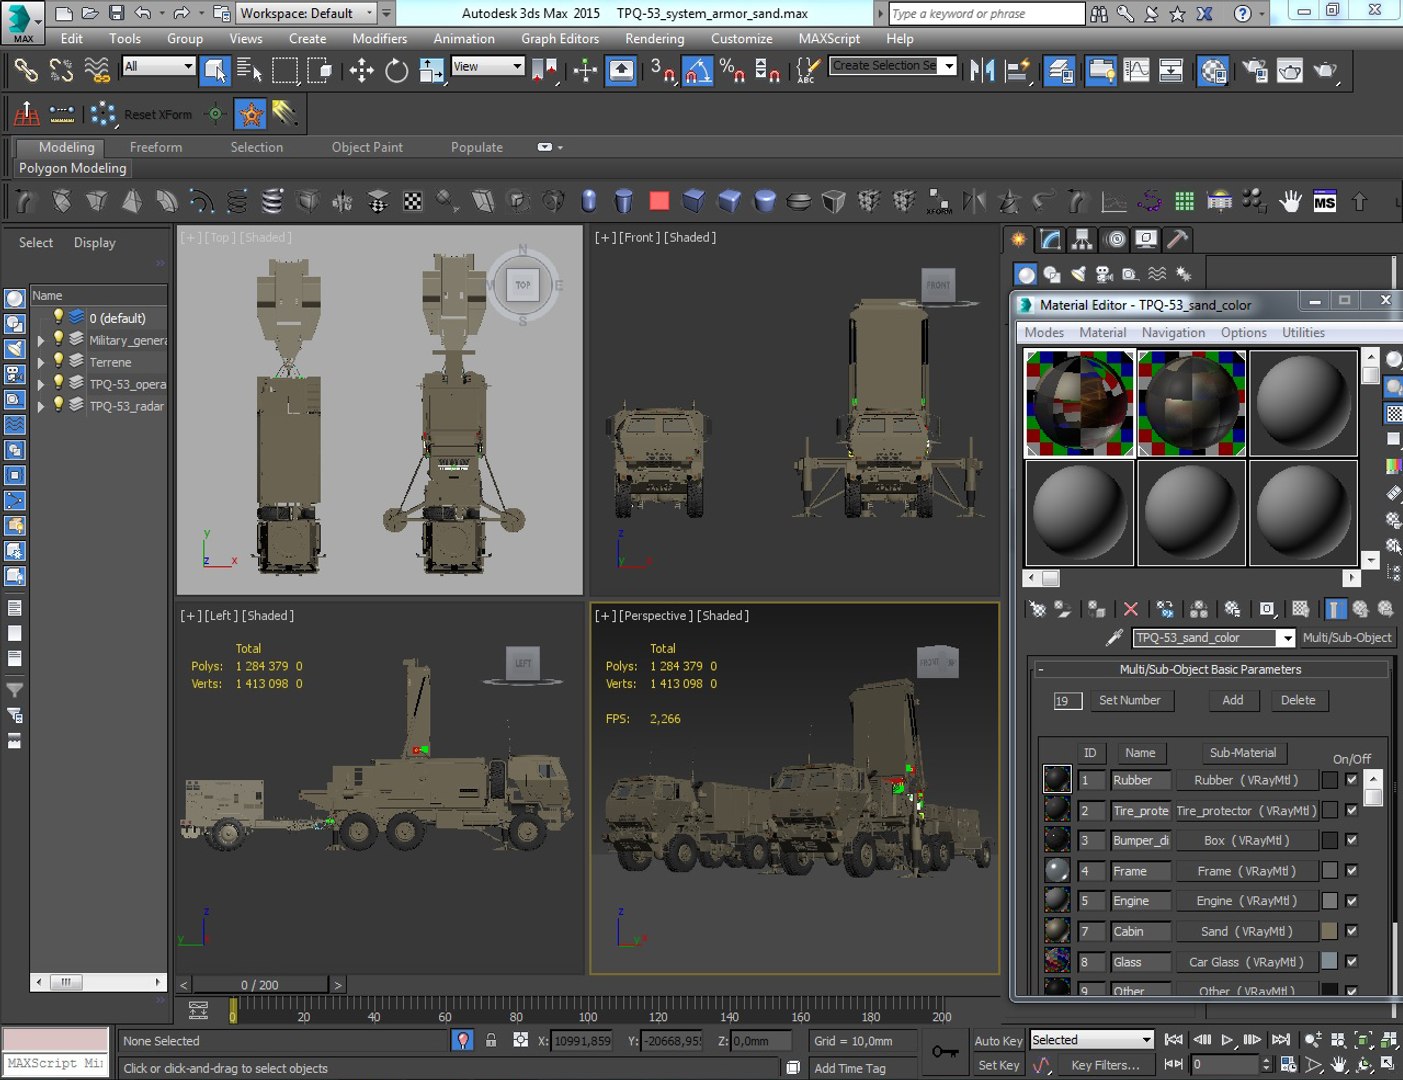The image size is (1403, 1080).
Task: Toggle the Angle Snap tool
Action: coord(697,70)
